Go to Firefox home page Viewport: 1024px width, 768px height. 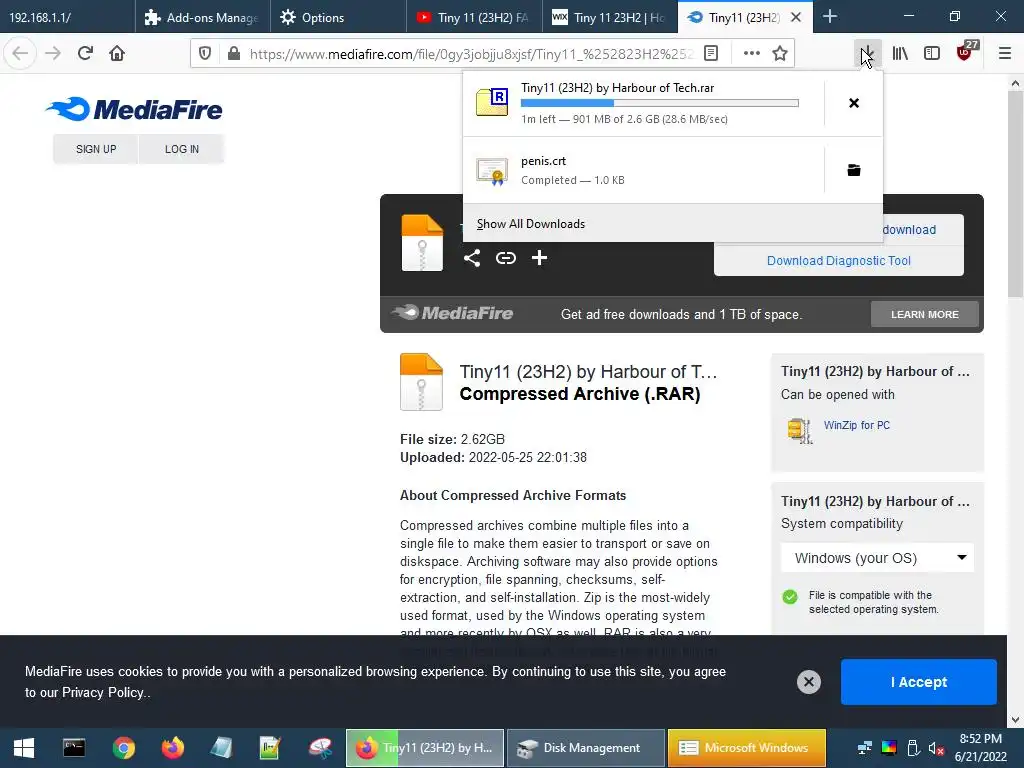(117, 53)
